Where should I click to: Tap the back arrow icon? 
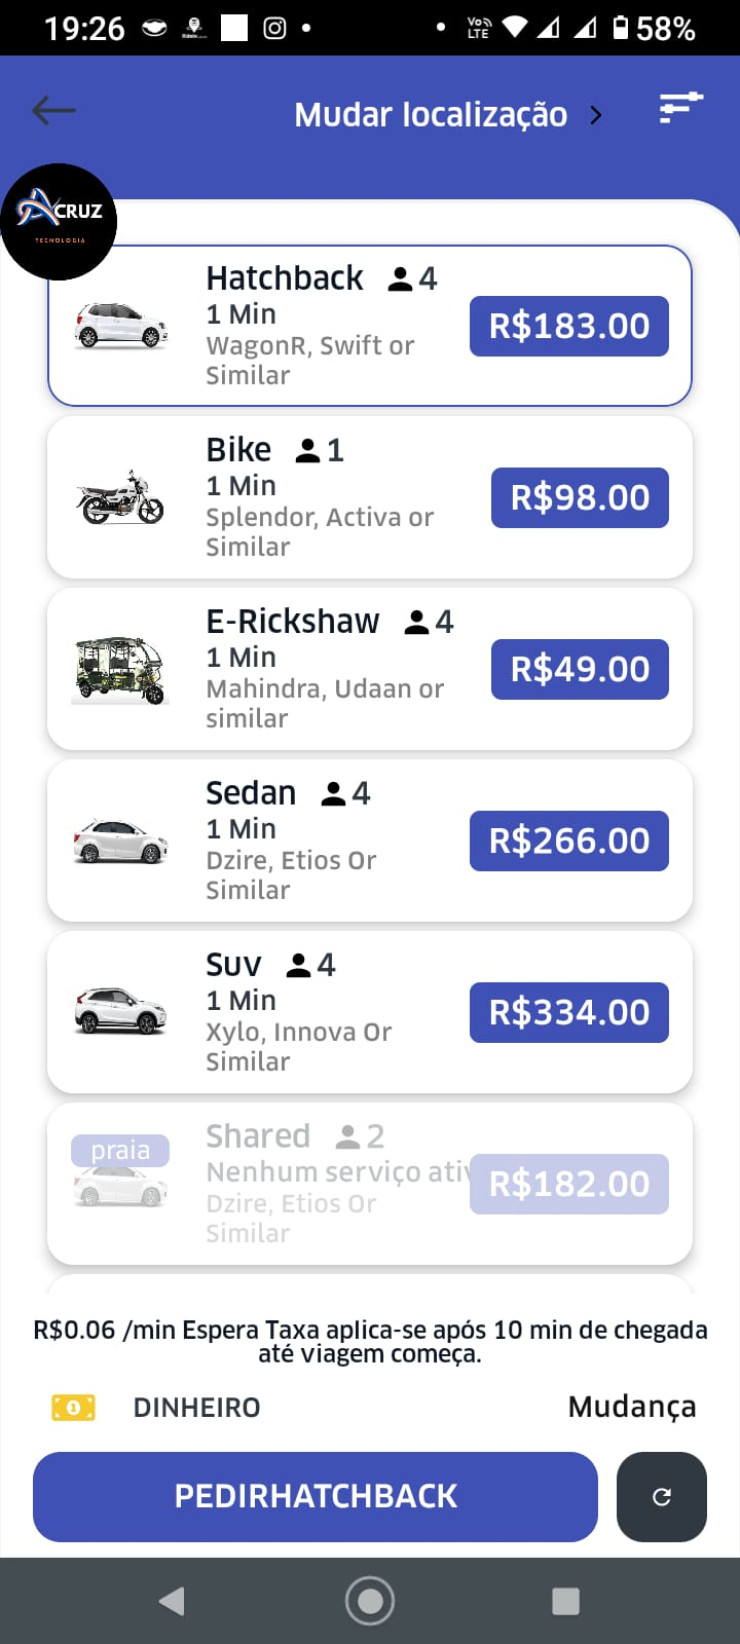click(54, 111)
